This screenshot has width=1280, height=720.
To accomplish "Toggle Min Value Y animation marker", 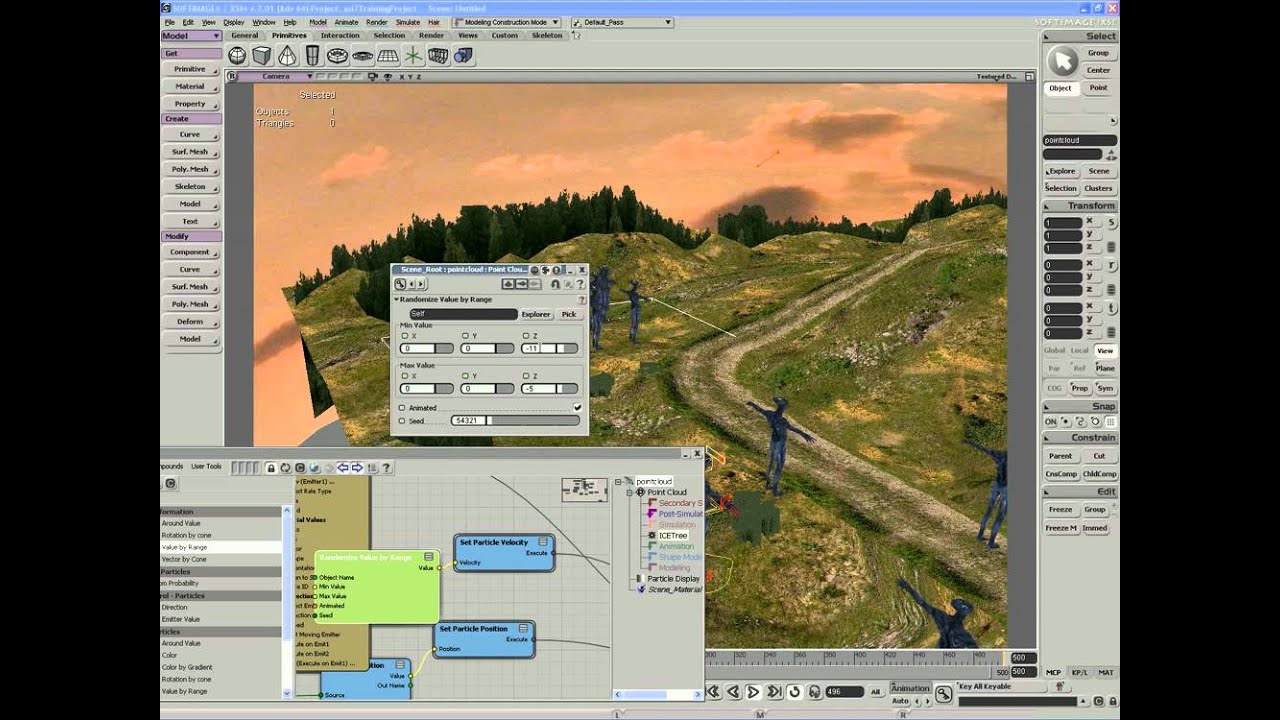I will pyautogui.click(x=464, y=336).
